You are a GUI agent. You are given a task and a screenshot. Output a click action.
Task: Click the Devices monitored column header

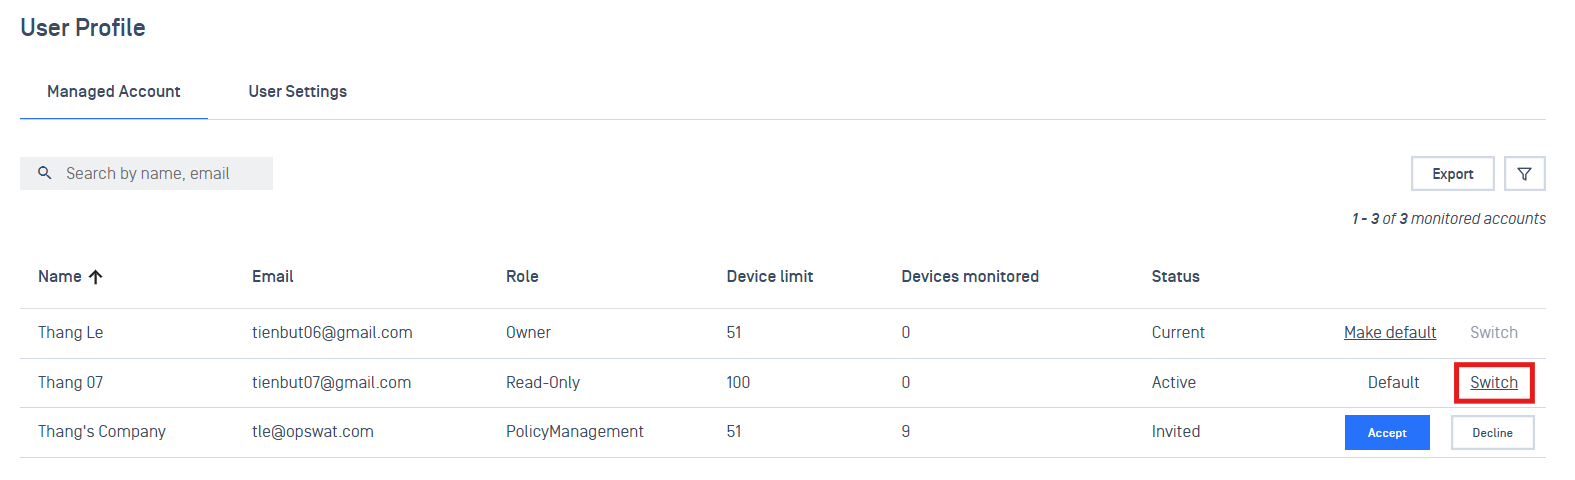969,277
